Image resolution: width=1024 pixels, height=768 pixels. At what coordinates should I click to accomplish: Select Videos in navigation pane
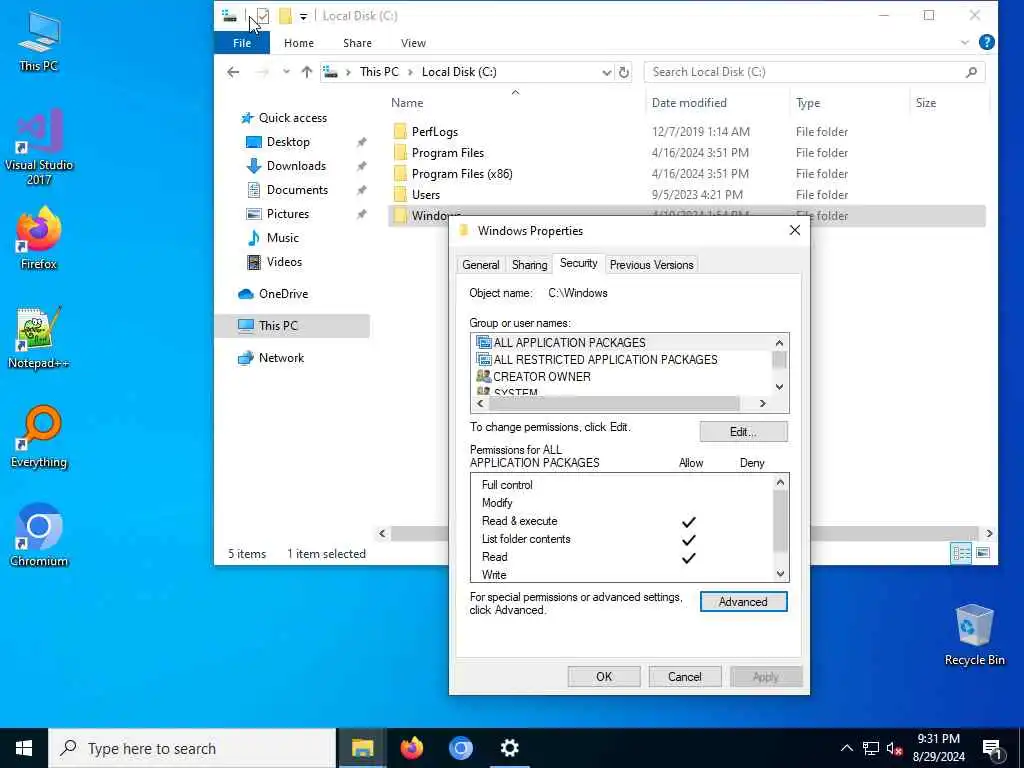coord(284,262)
